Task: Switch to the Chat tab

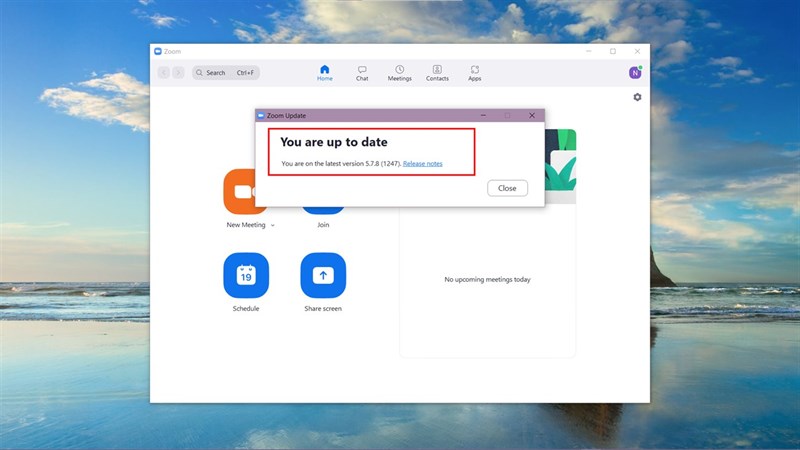Action: [x=362, y=73]
